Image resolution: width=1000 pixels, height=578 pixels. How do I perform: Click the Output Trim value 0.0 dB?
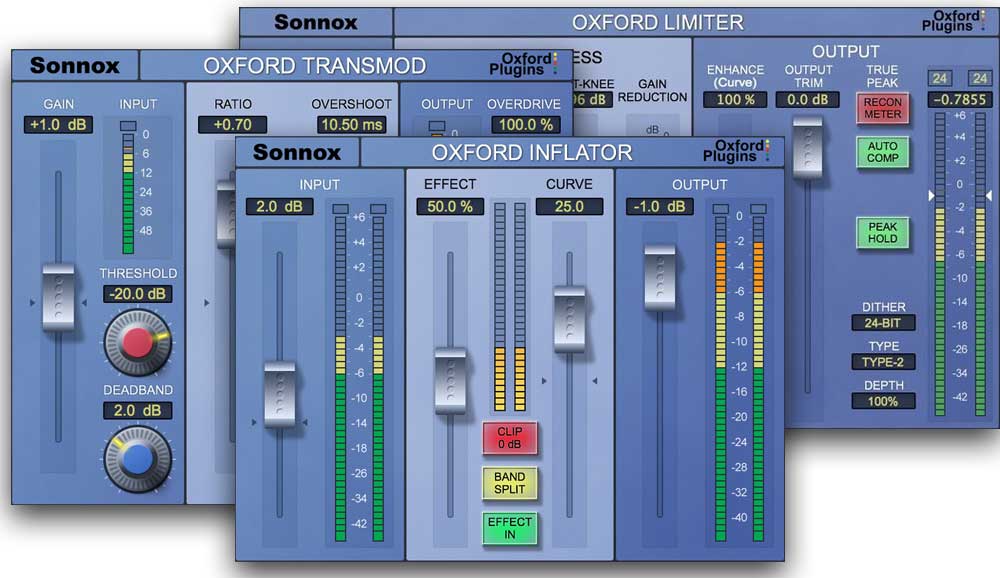click(807, 100)
